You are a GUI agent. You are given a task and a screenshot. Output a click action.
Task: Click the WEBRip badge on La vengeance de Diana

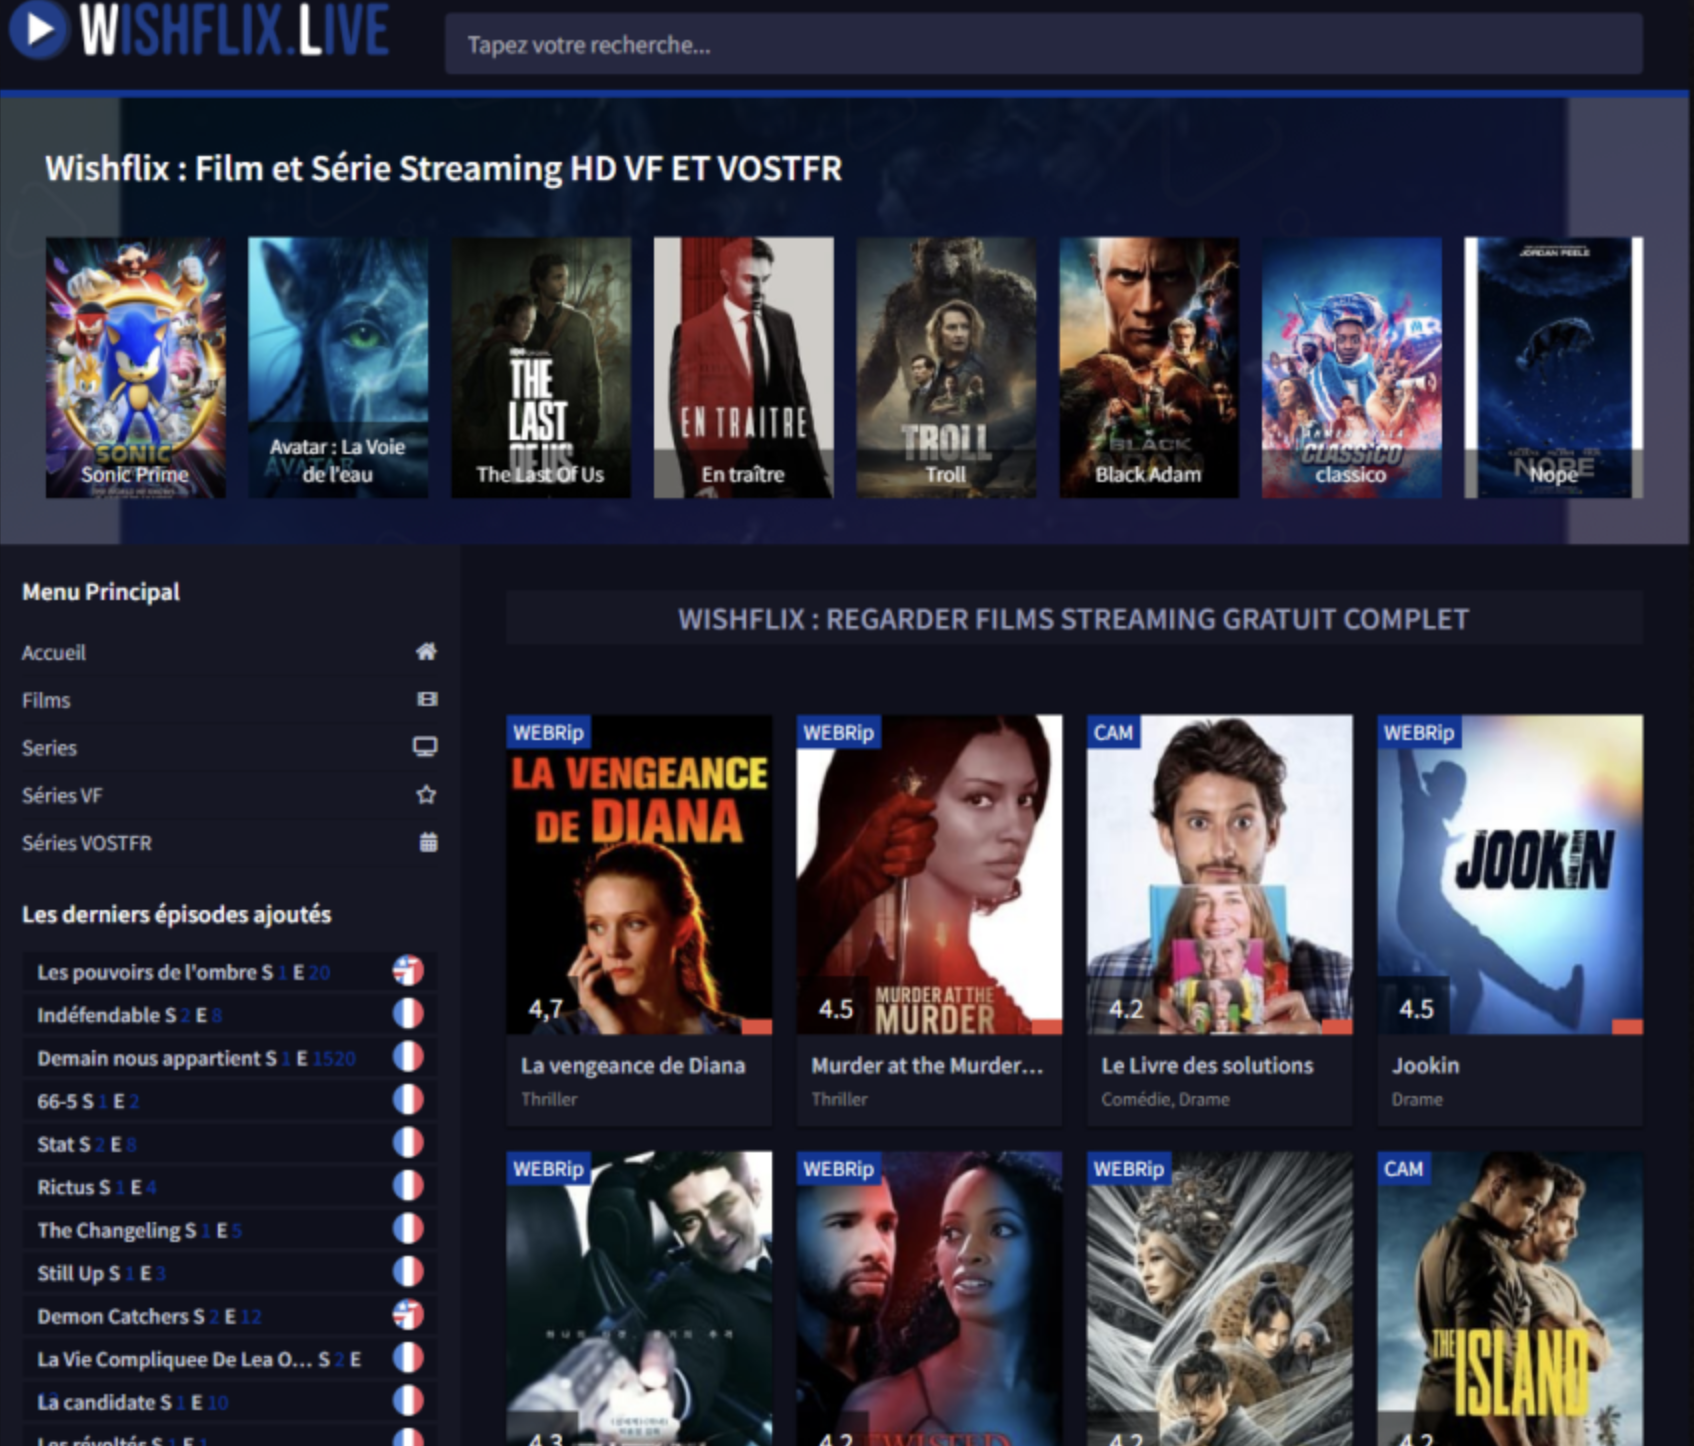(x=548, y=732)
